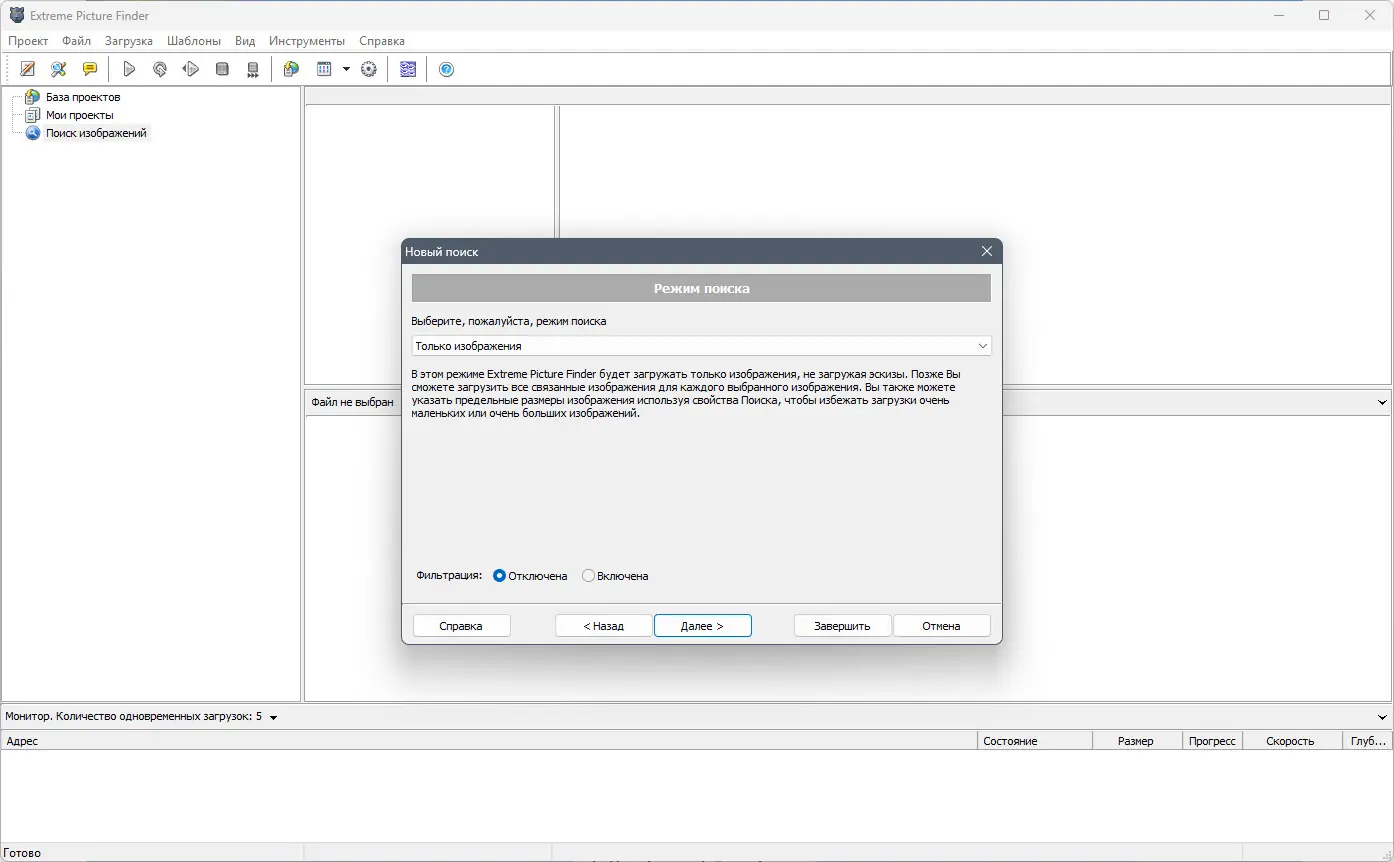
Task: Click the Состояние column header
Action: [x=1034, y=741]
